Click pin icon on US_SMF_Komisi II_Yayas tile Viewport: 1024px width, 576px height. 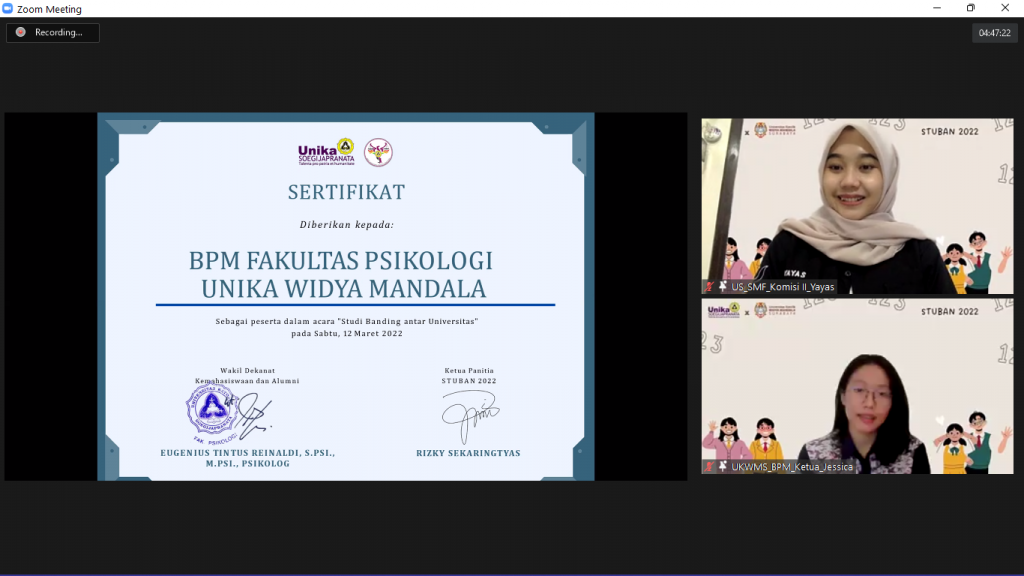[x=722, y=287]
